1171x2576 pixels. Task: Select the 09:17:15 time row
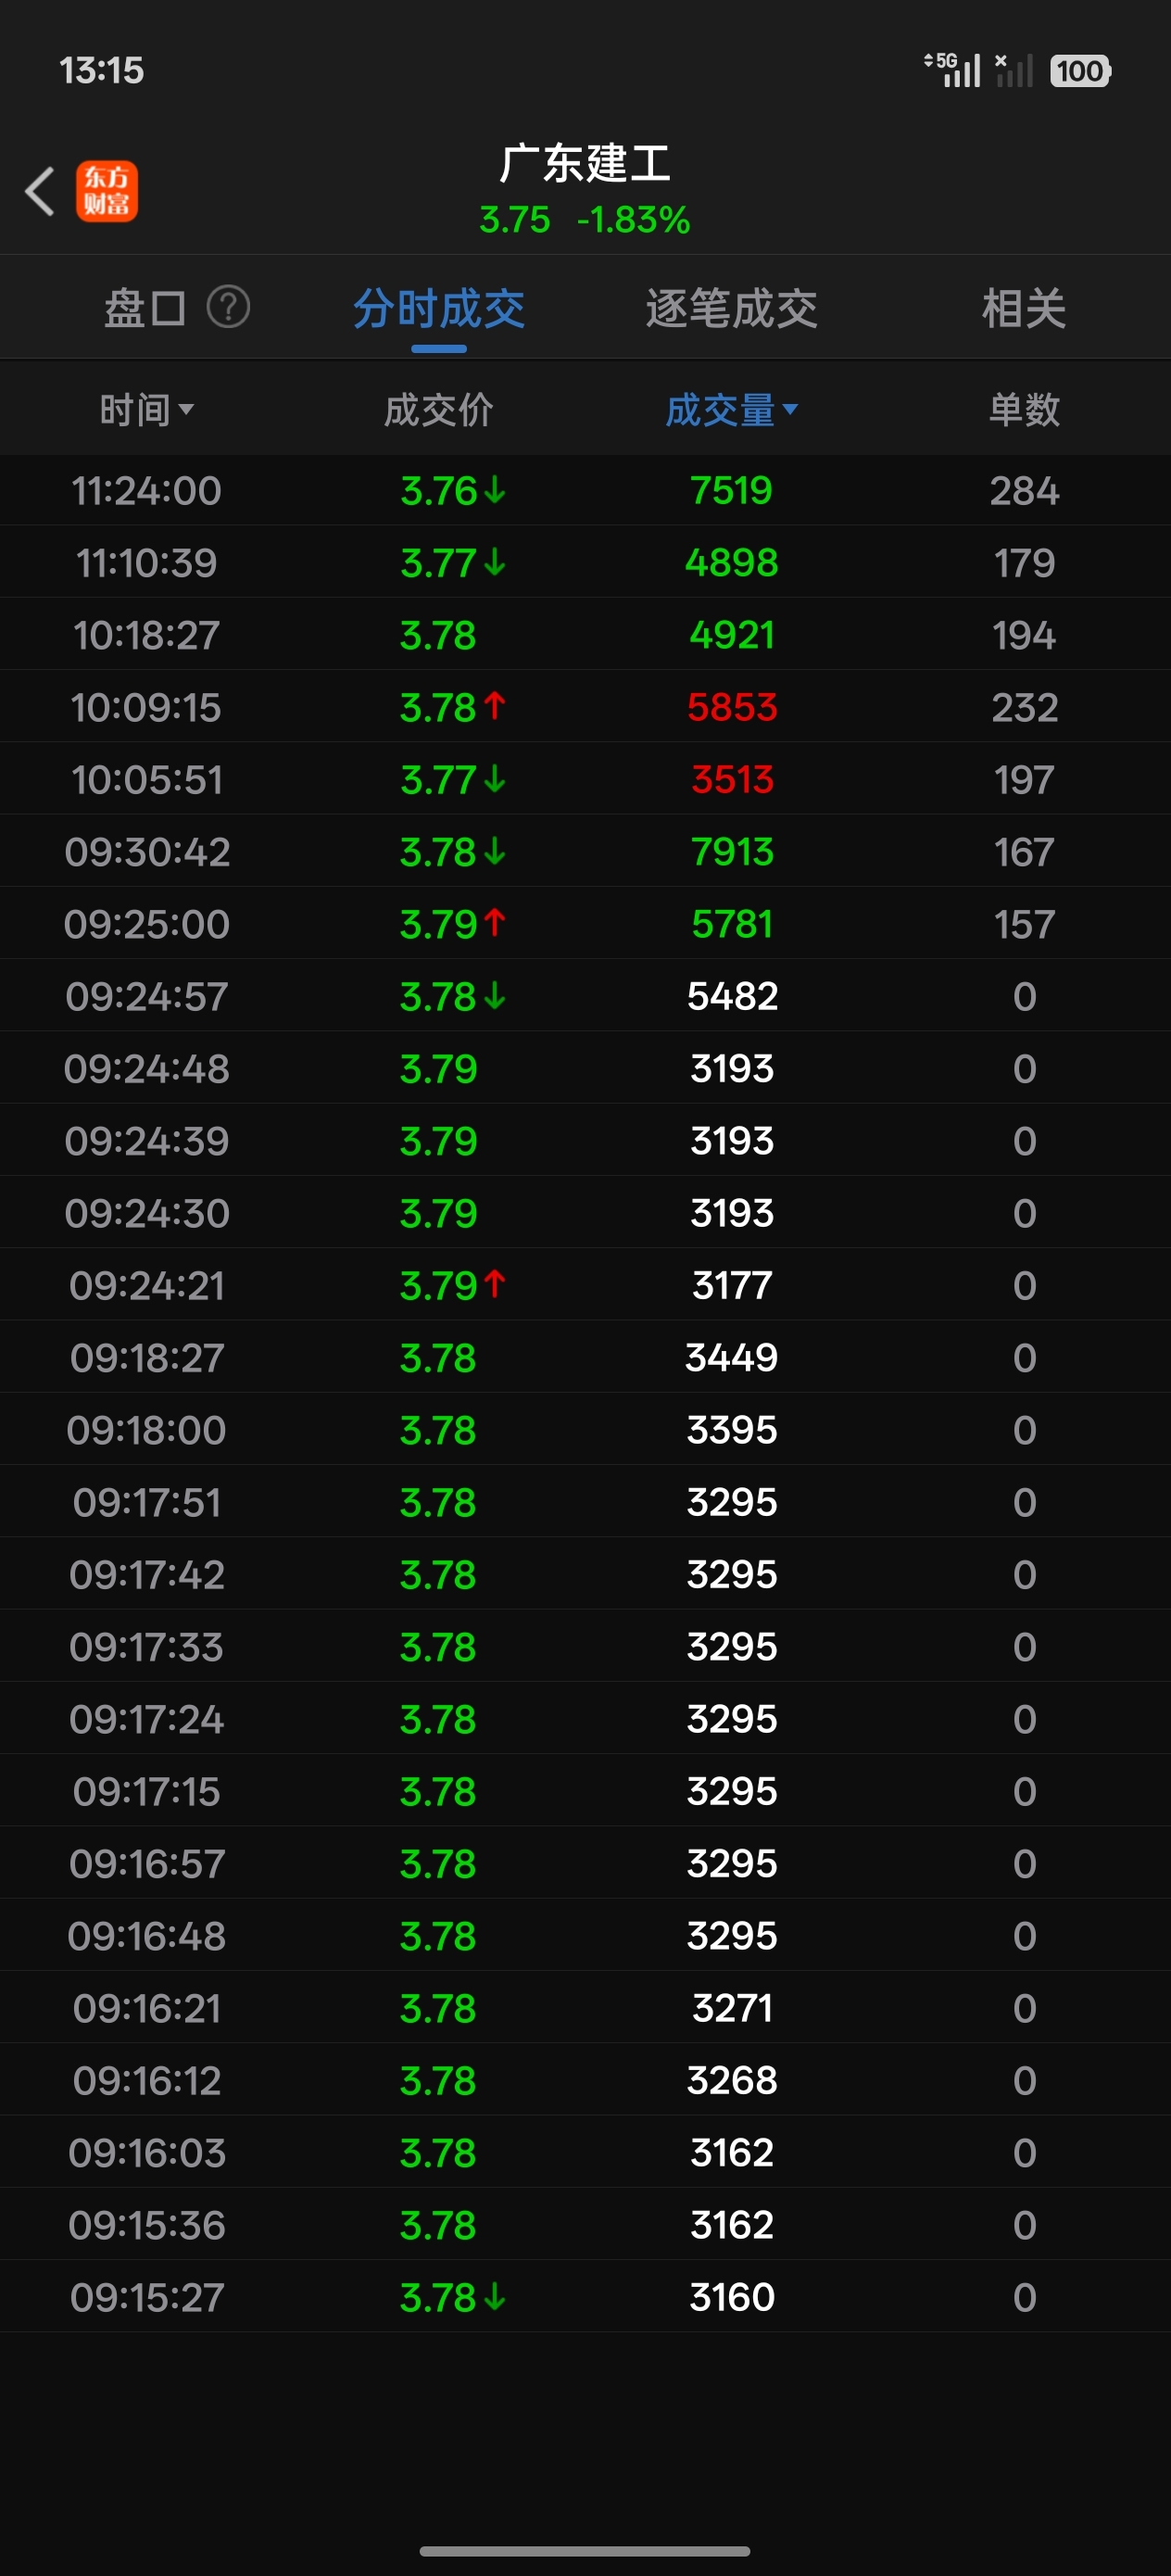click(x=585, y=1790)
